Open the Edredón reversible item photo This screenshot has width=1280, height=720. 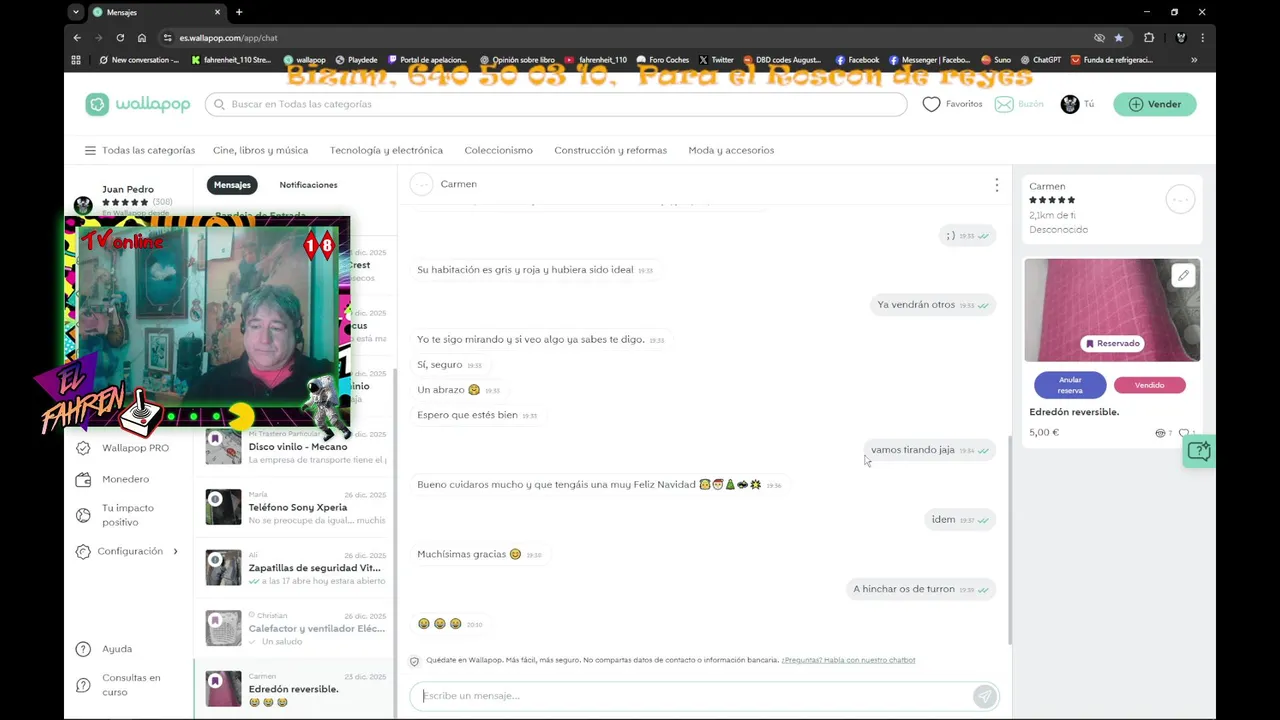coord(1112,310)
